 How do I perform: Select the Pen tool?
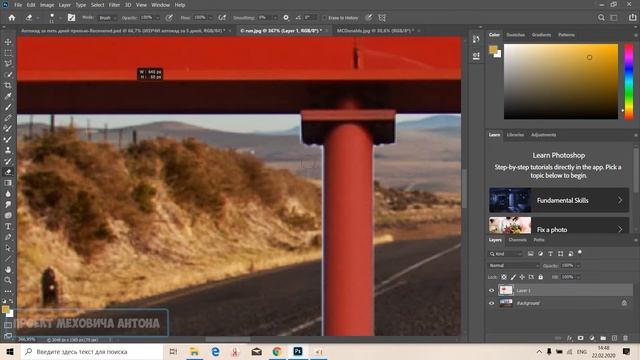[x=8, y=237]
